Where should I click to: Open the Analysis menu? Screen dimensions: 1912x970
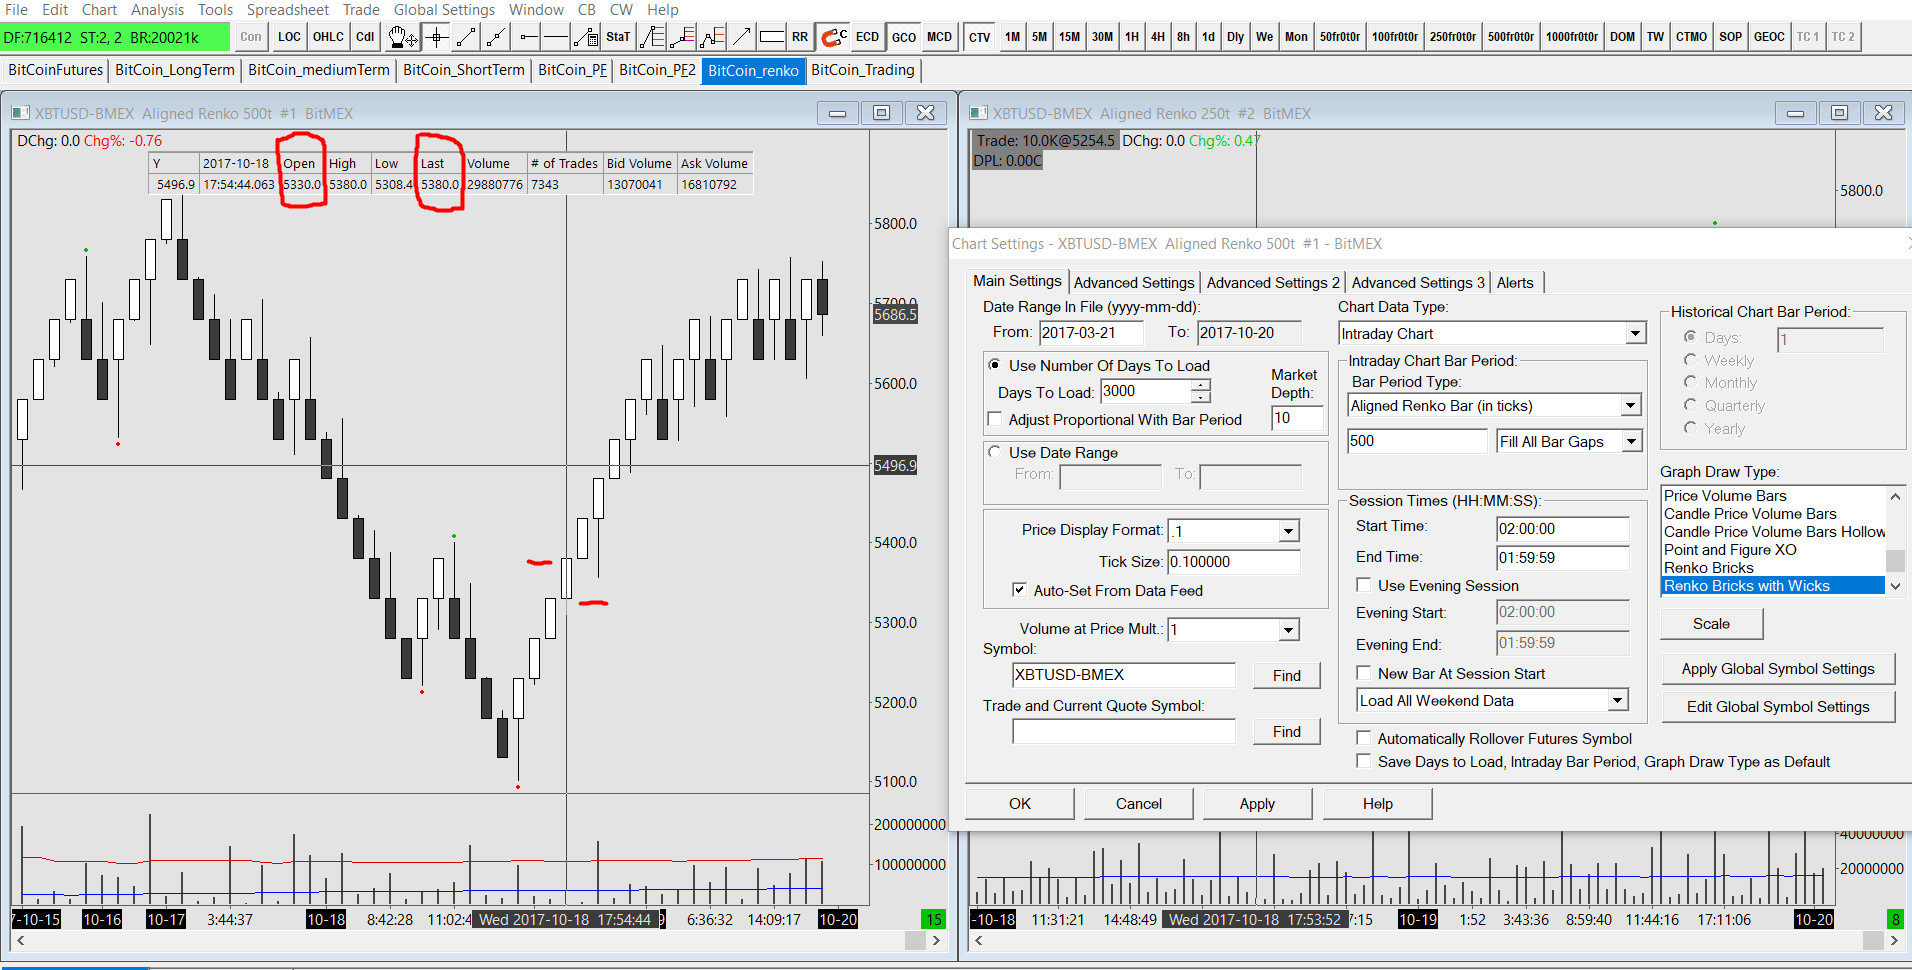157,10
